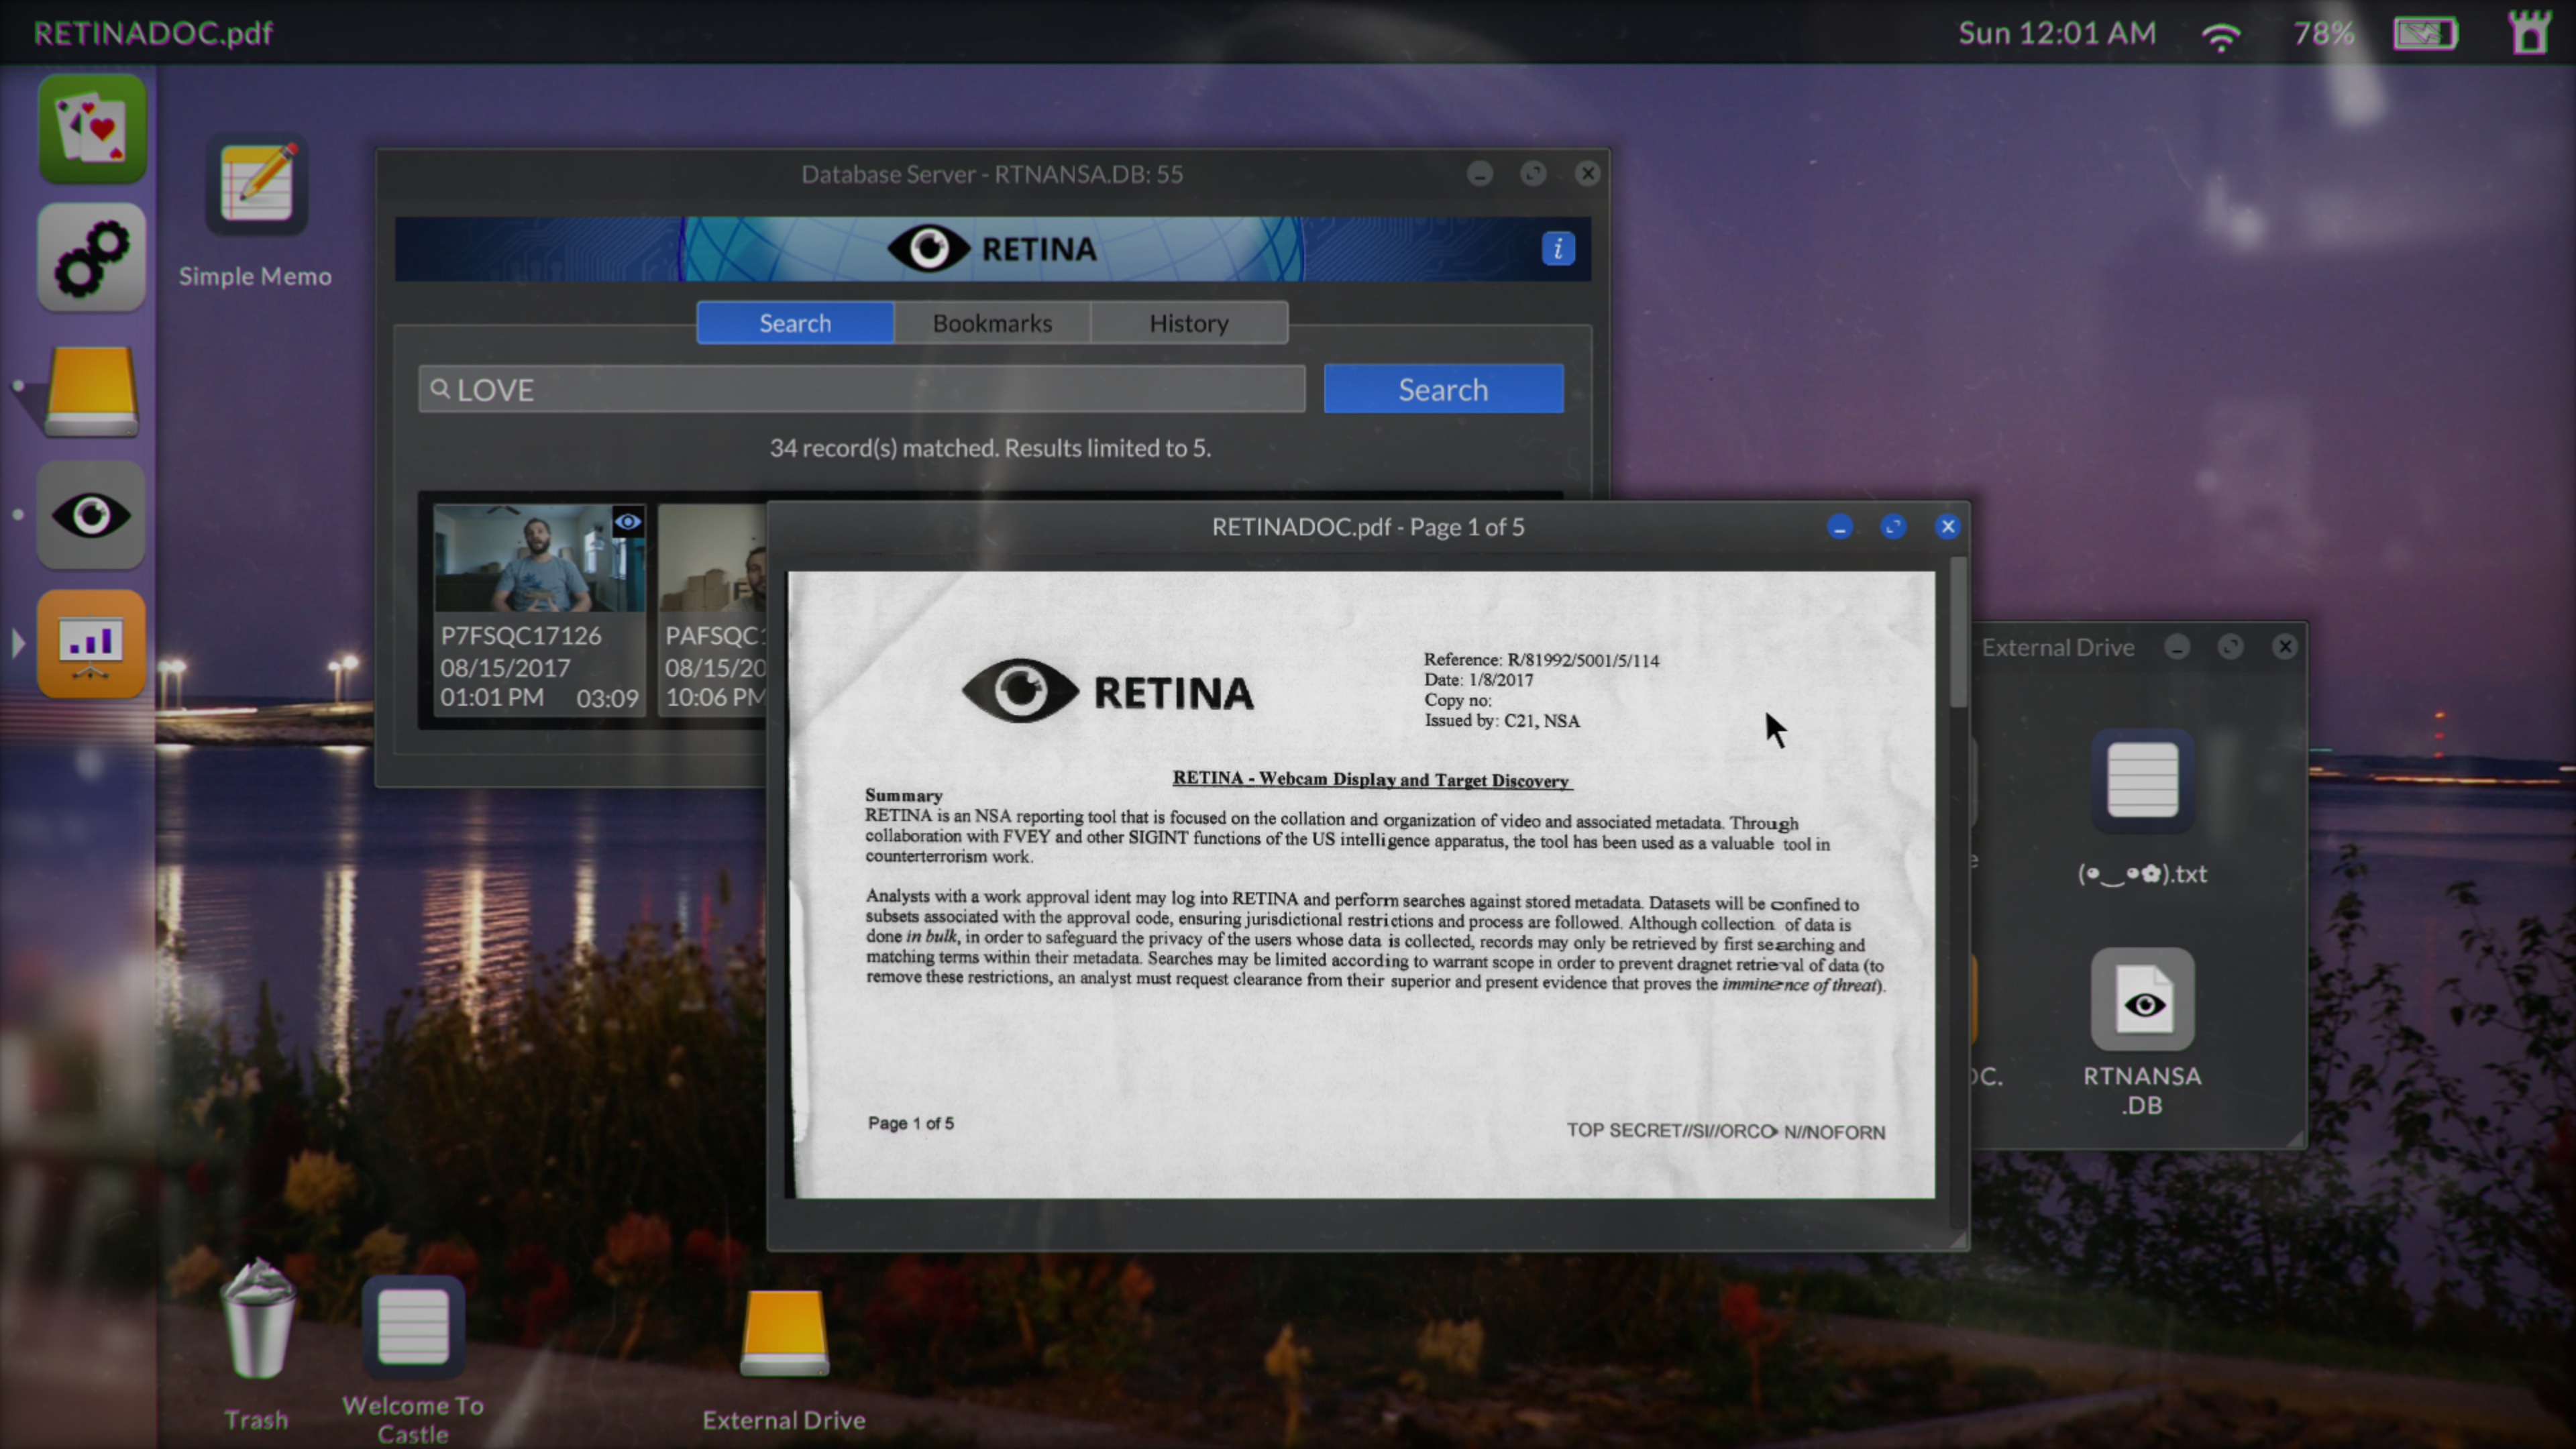
Task: Launch the presentation chart dock icon
Action: tap(92, 644)
